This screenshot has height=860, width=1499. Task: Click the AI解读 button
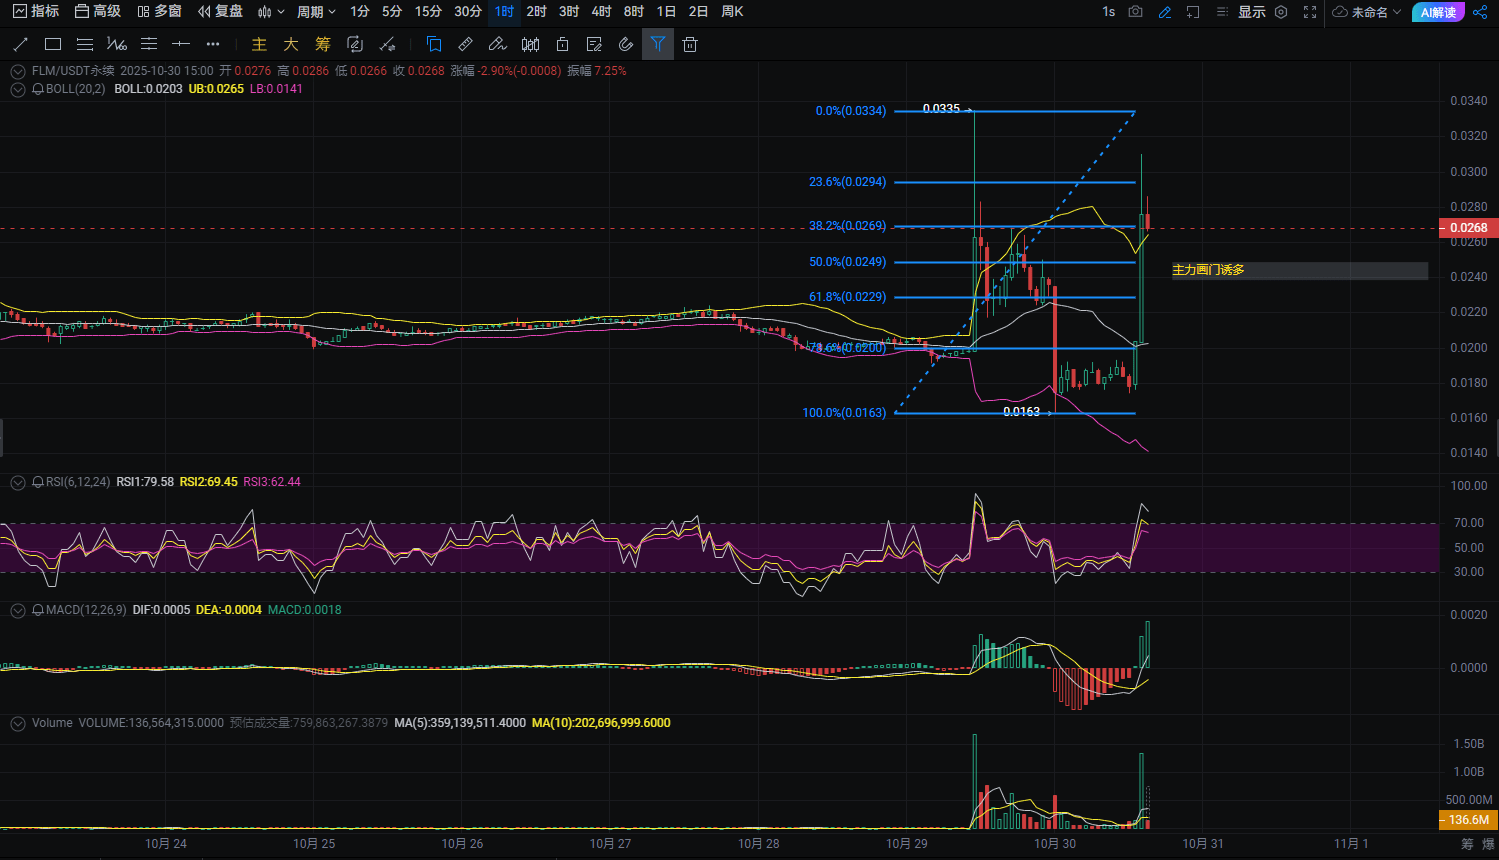point(1438,12)
